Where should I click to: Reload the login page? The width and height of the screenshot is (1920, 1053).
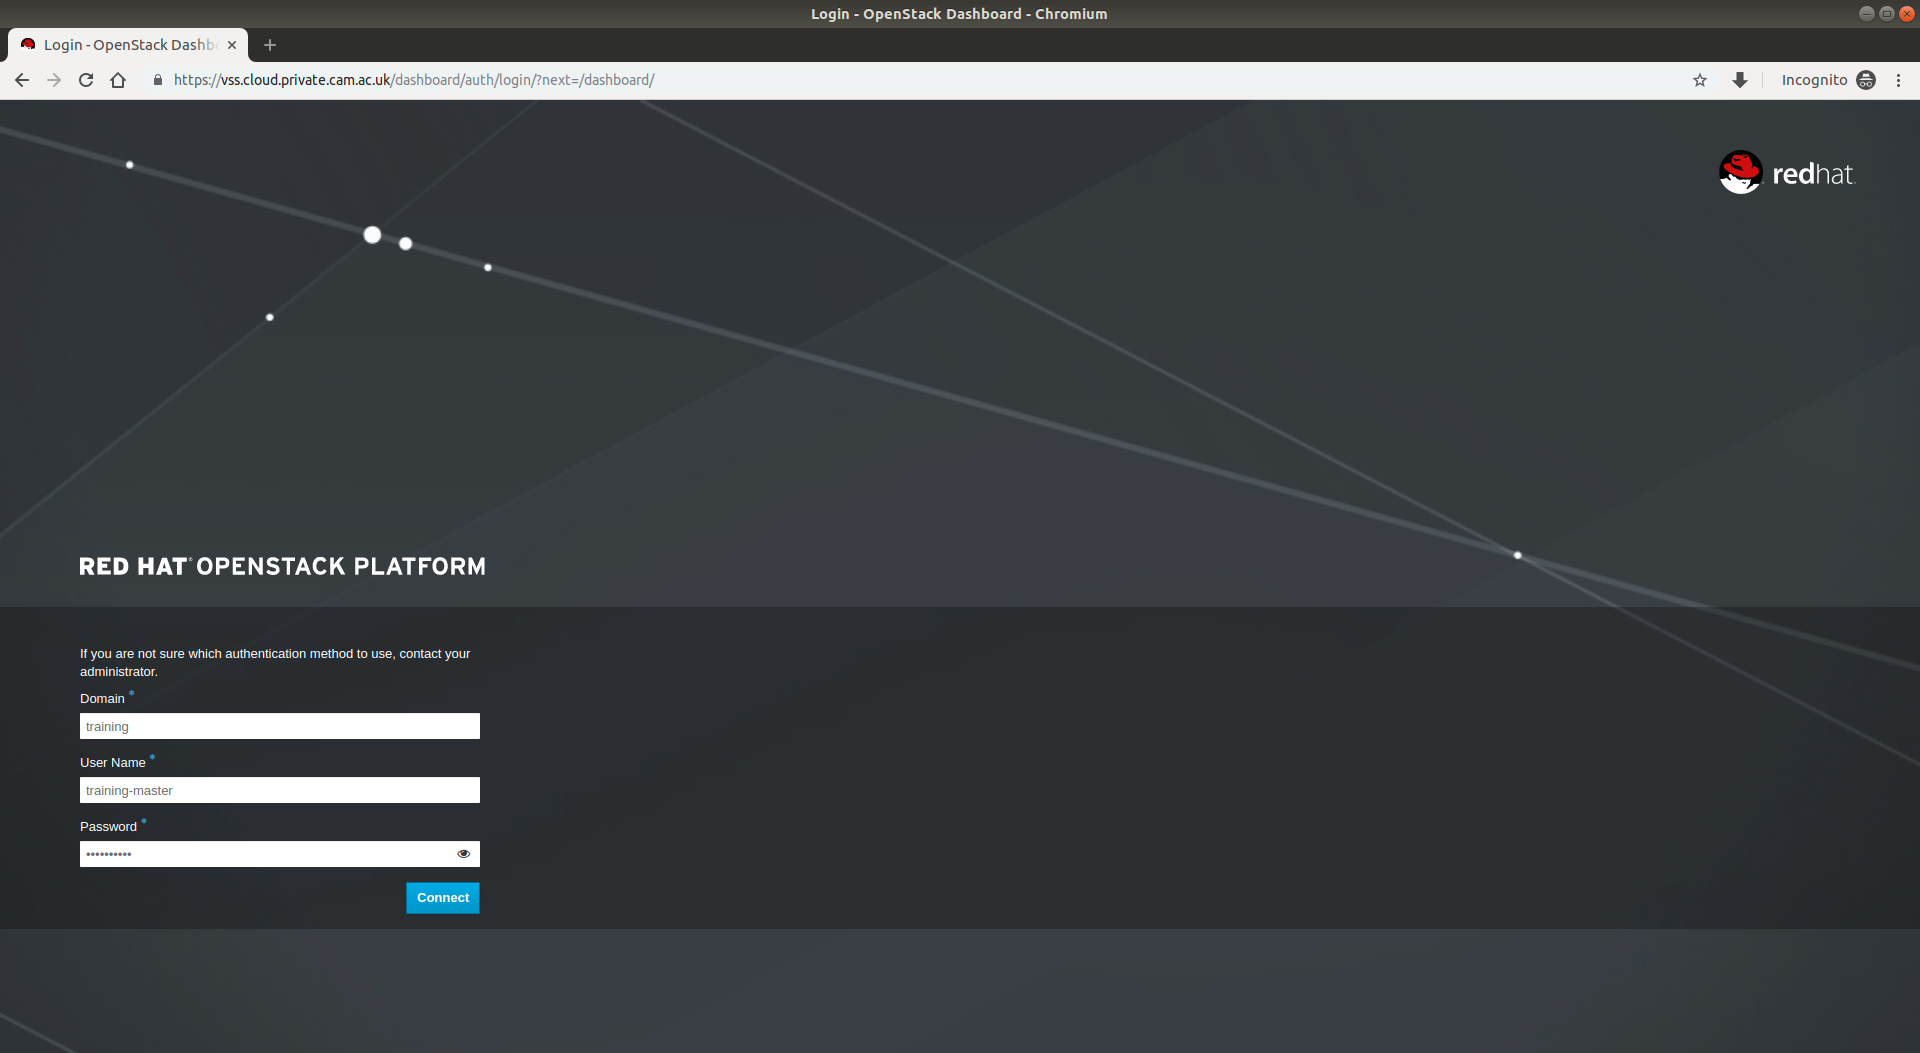click(x=86, y=80)
